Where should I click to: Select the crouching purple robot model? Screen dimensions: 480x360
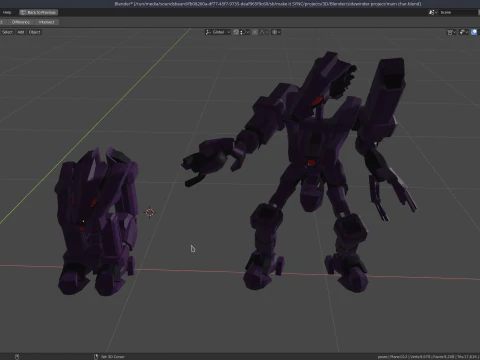[x=97, y=222]
